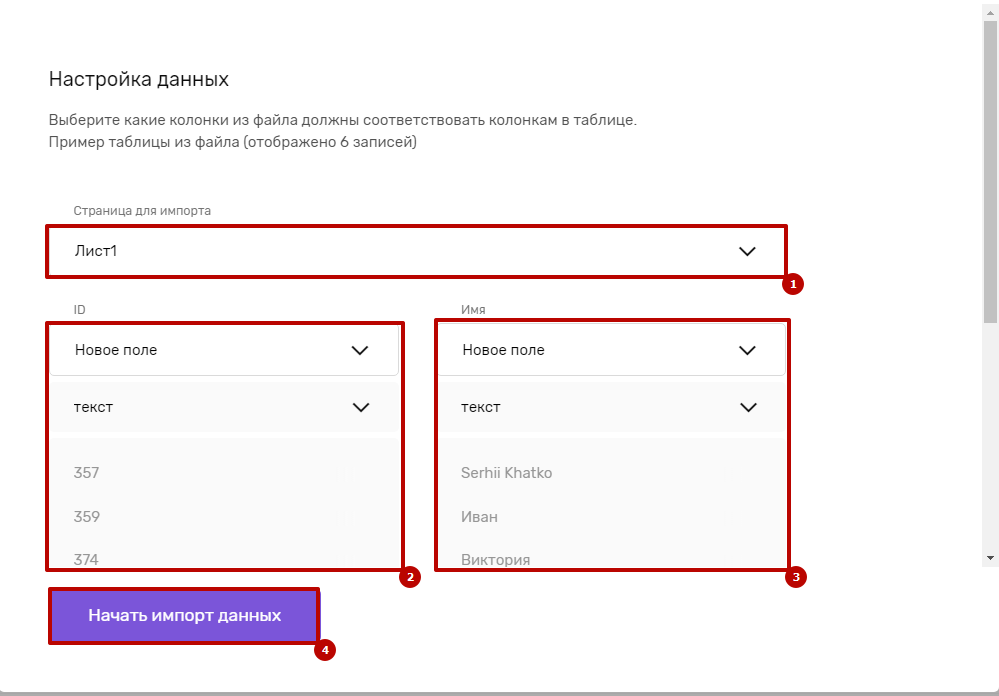The image size is (999, 696).
Task: Open the текст type dropdown under ID
Action: pyautogui.click(x=224, y=407)
